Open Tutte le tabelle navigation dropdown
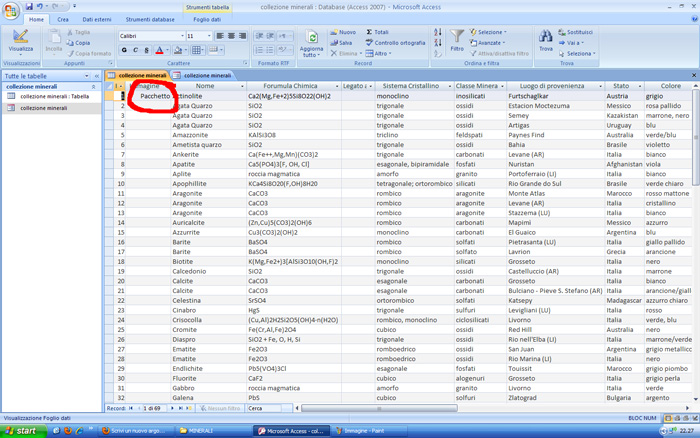This screenshot has width=700, height=438. [86, 76]
